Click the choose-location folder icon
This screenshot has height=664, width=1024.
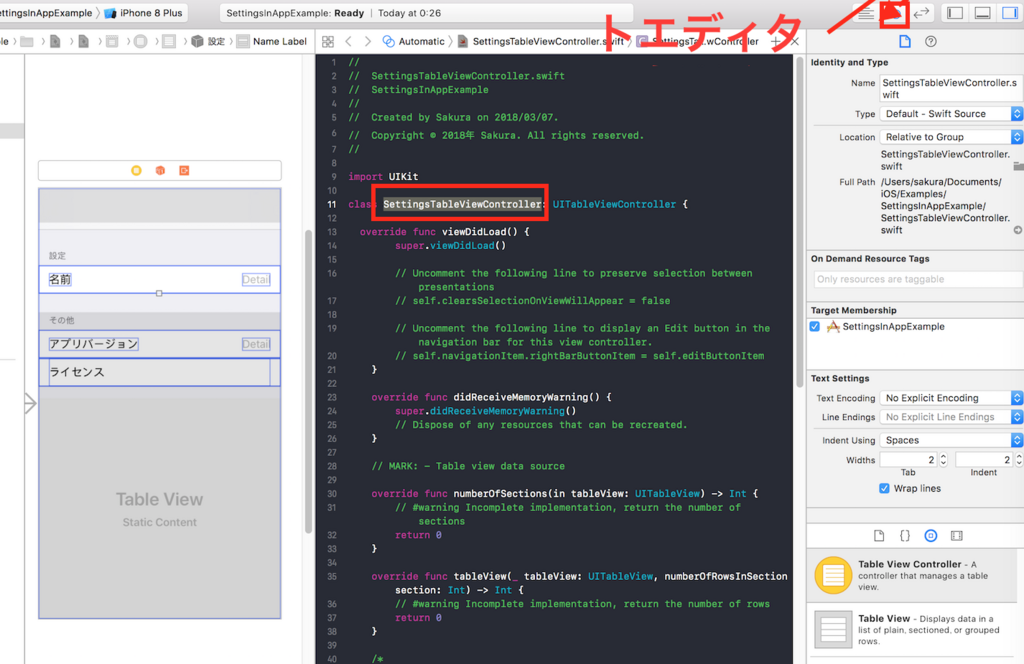coord(1019,166)
